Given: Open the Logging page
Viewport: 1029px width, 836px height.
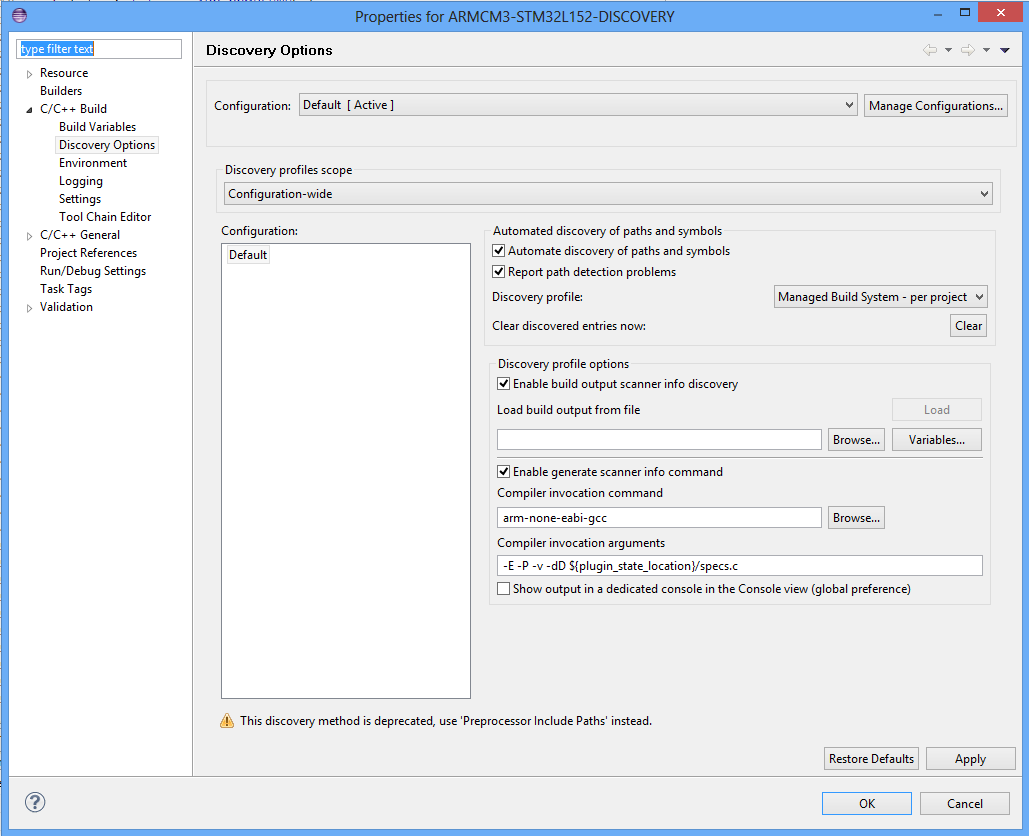Looking at the screenshot, I should click(81, 181).
